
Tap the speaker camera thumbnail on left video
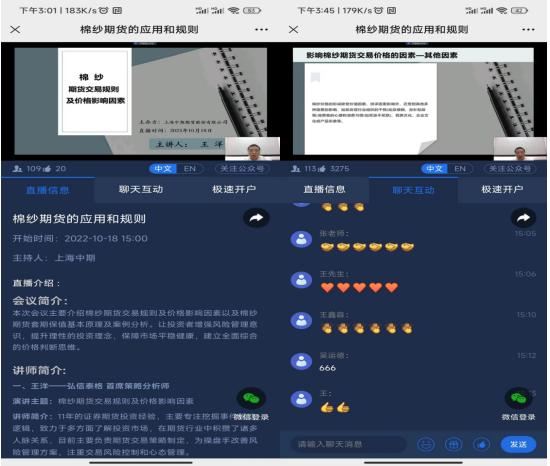tap(253, 148)
